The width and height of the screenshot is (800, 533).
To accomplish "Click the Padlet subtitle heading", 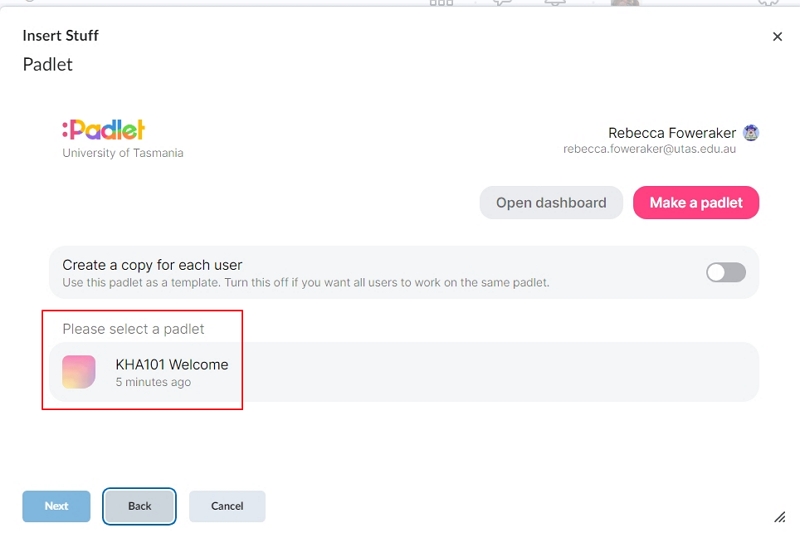I will (47, 64).
